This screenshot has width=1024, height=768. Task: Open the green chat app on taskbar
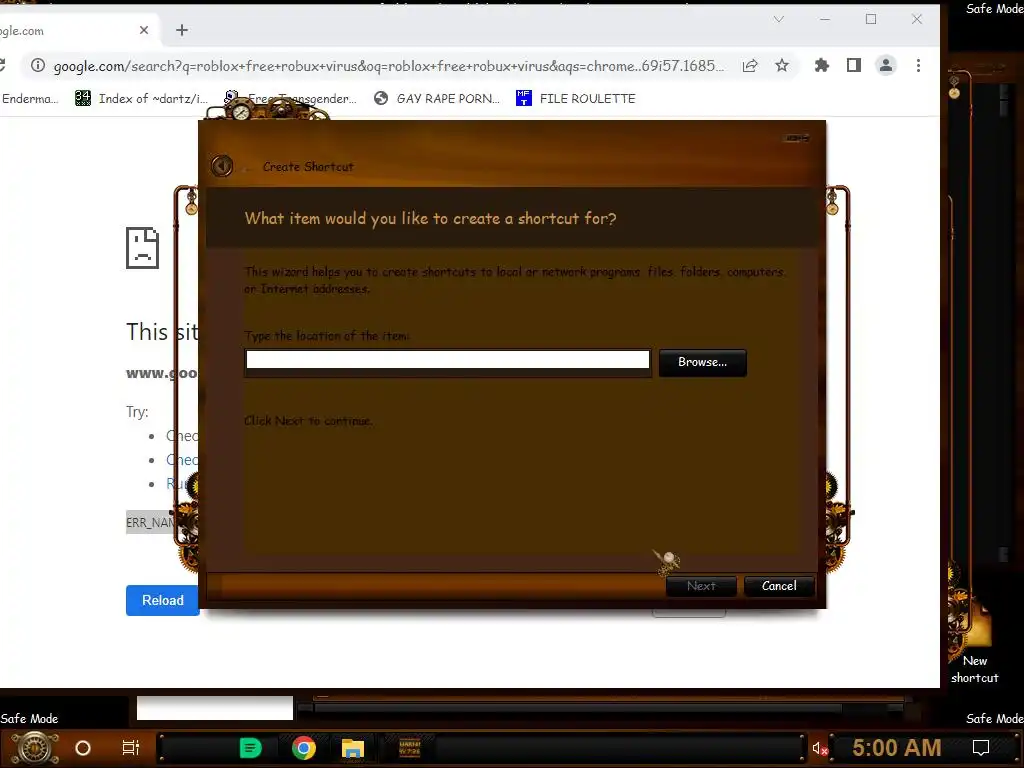[251, 748]
